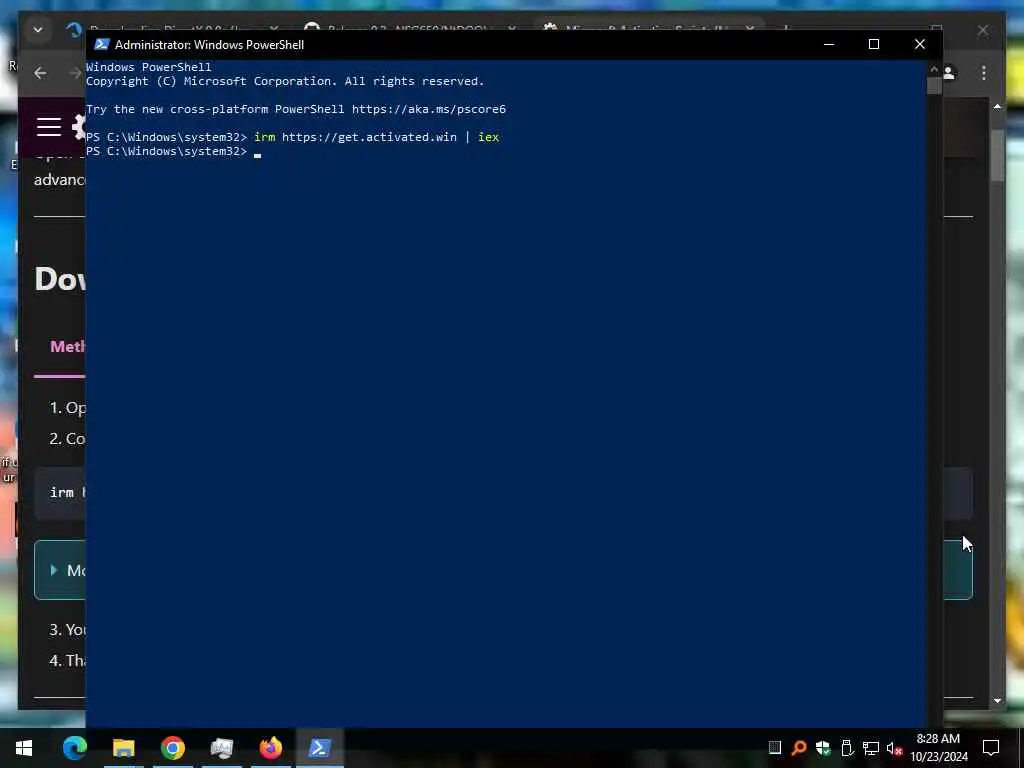
Task: Minimize the PowerShell window
Action: point(829,44)
